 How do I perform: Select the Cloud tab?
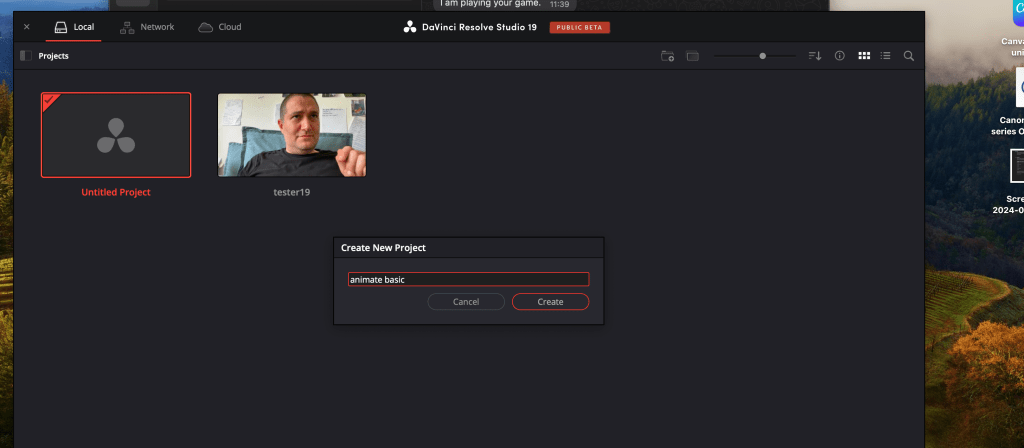(220, 27)
